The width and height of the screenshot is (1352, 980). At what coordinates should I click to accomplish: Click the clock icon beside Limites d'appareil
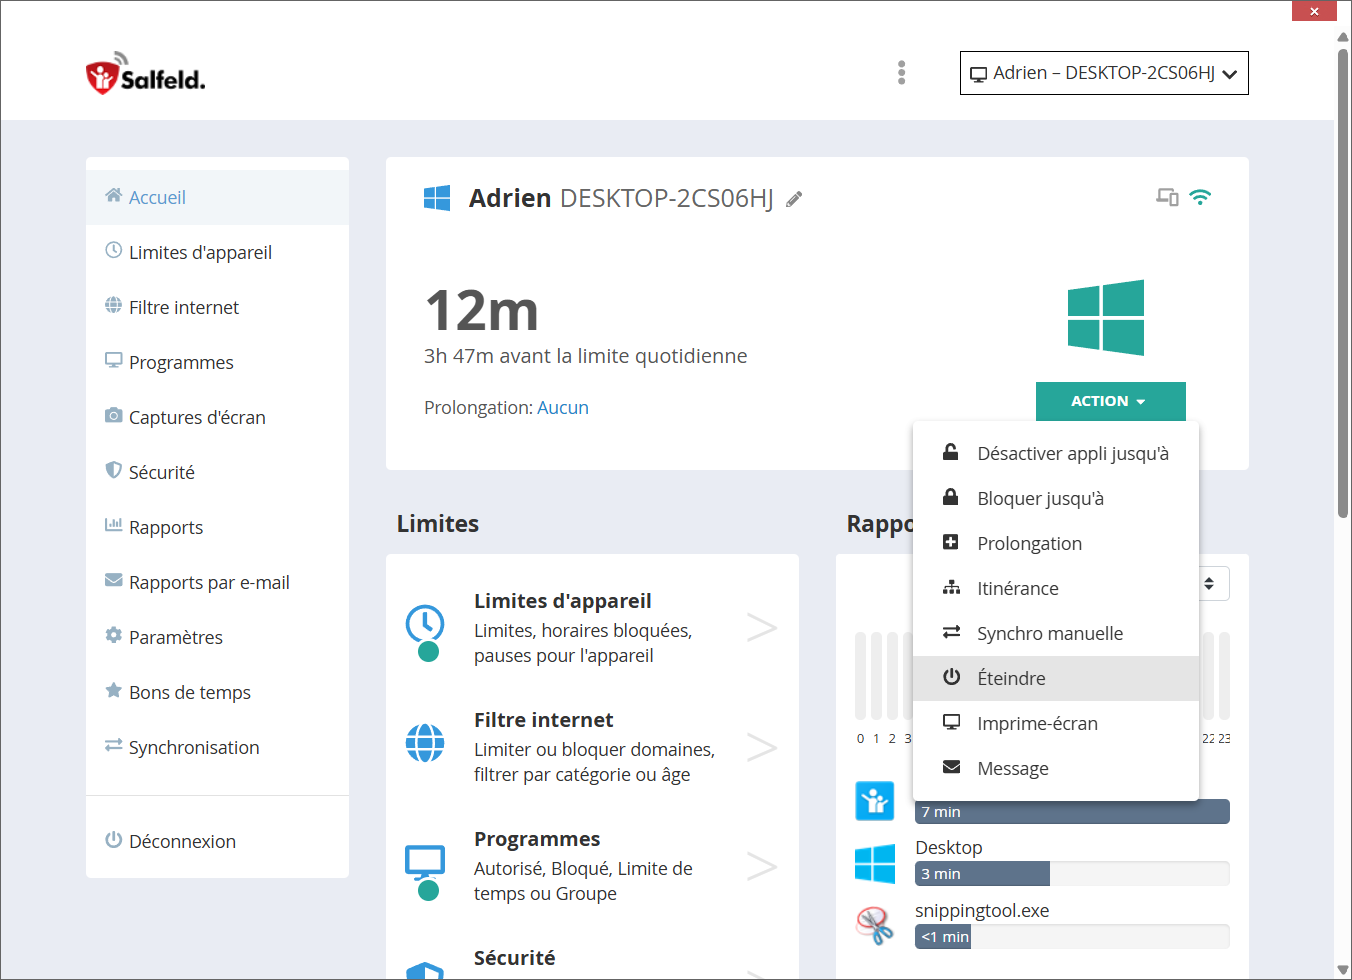pos(113,250)
